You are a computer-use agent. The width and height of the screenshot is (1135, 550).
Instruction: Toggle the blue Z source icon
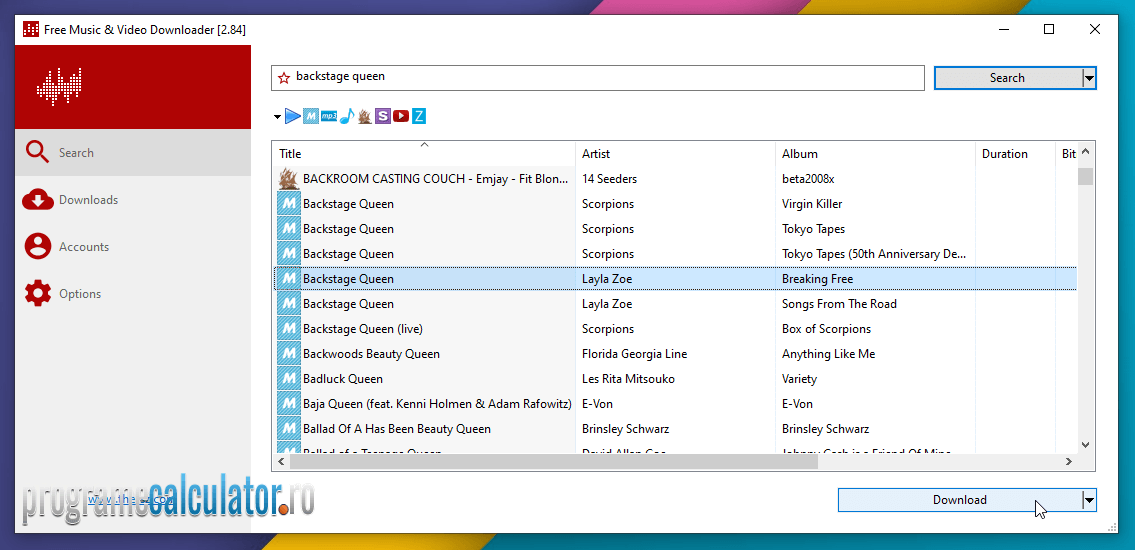point(418,116)
